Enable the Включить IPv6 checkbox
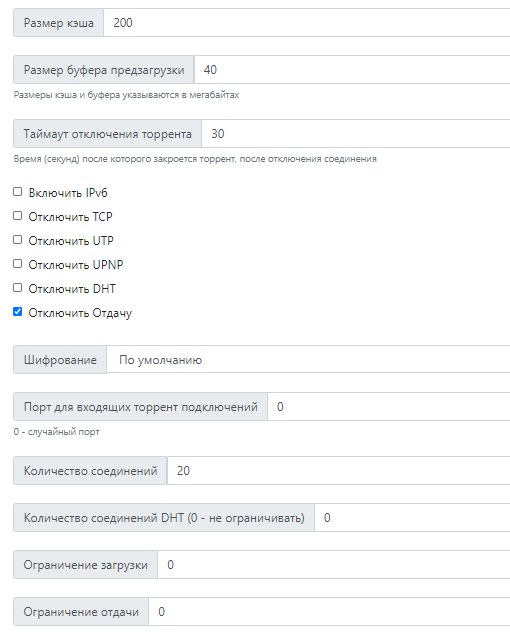Viewport: 510px width, 632px height. pyautogui.click(x=17, y=192)
